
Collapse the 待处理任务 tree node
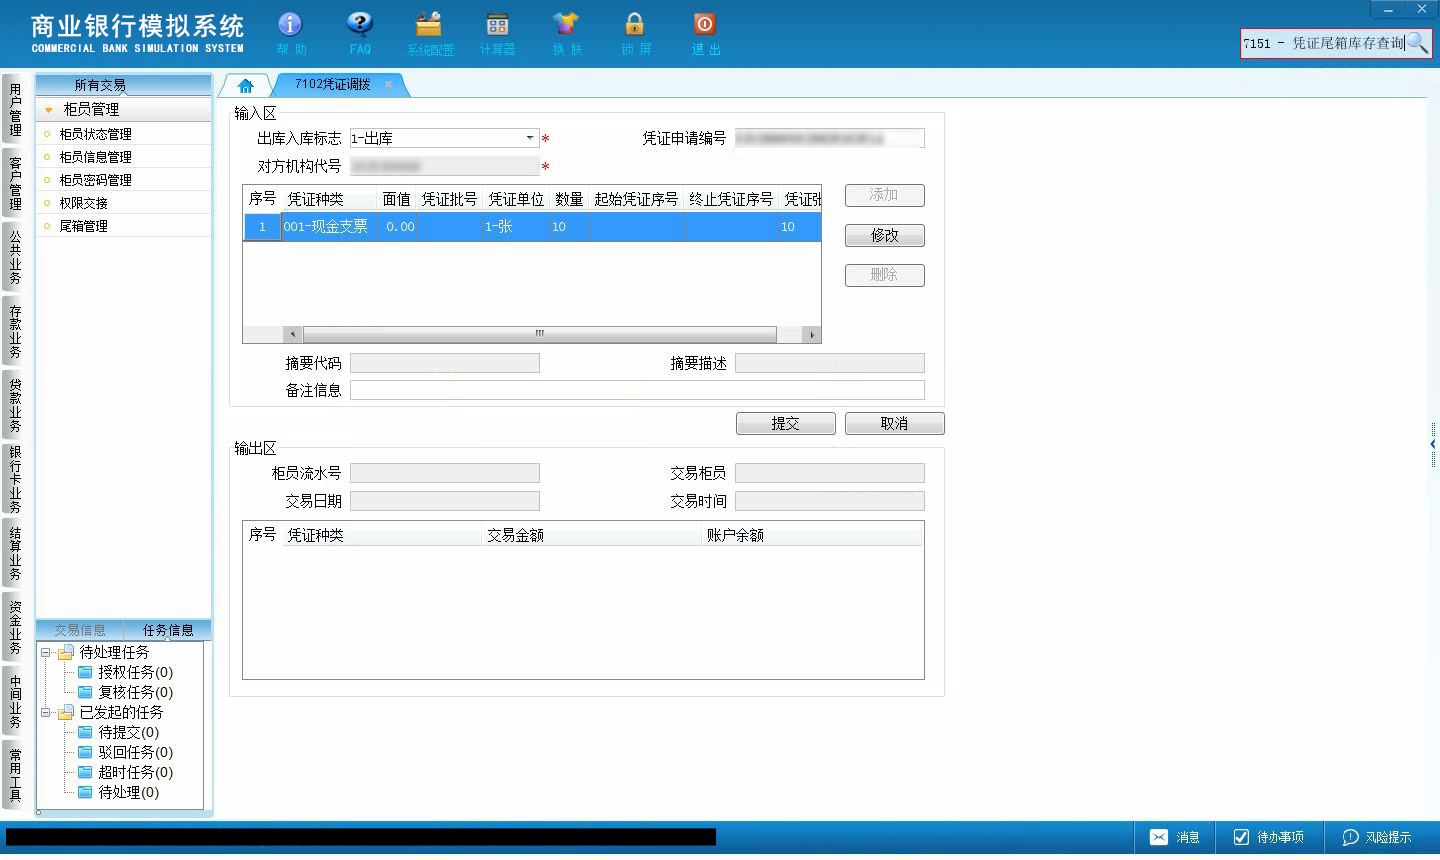tap(46, 653)
